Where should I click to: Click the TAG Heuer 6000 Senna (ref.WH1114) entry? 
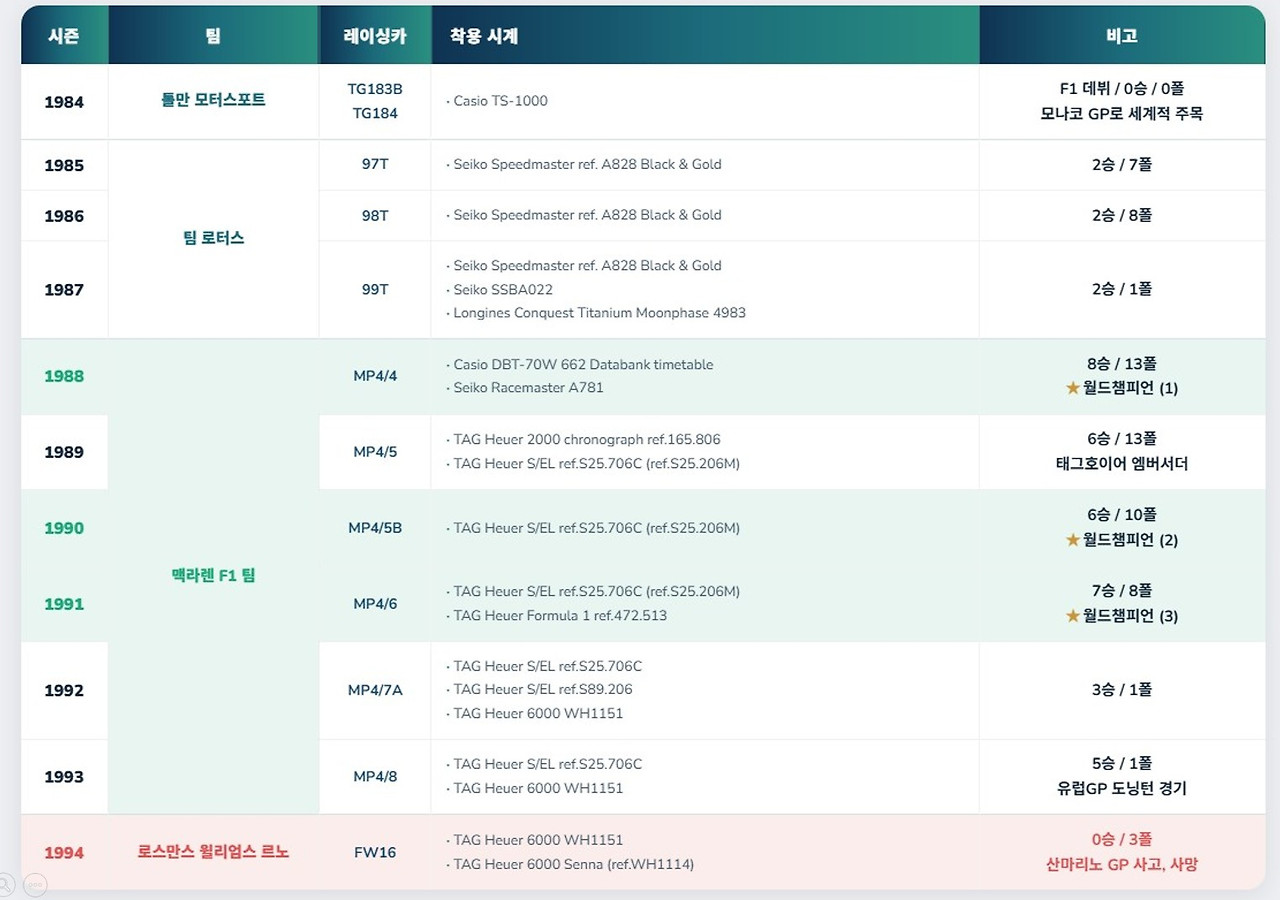570,864
